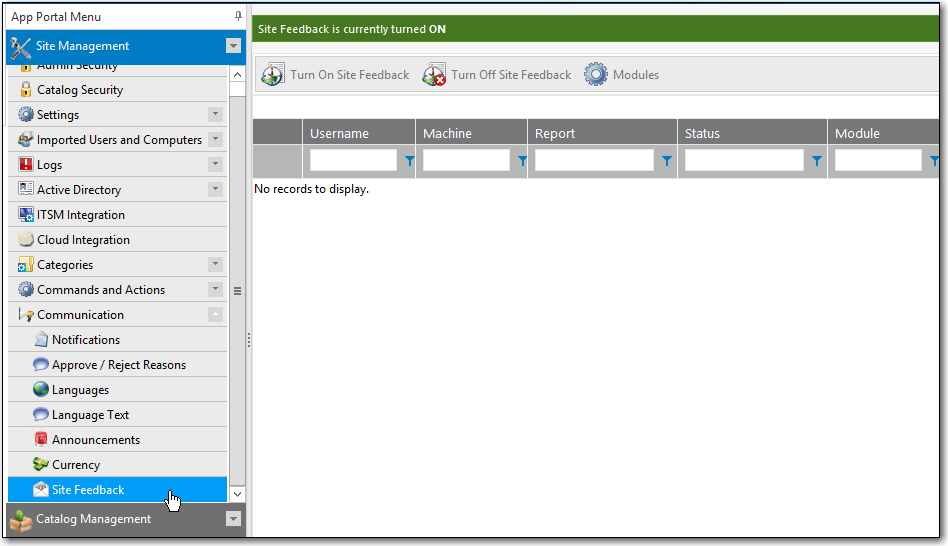Sort by the Module column header
The height and width of the screenshot is (546, 948).
(x=857, y=133)
